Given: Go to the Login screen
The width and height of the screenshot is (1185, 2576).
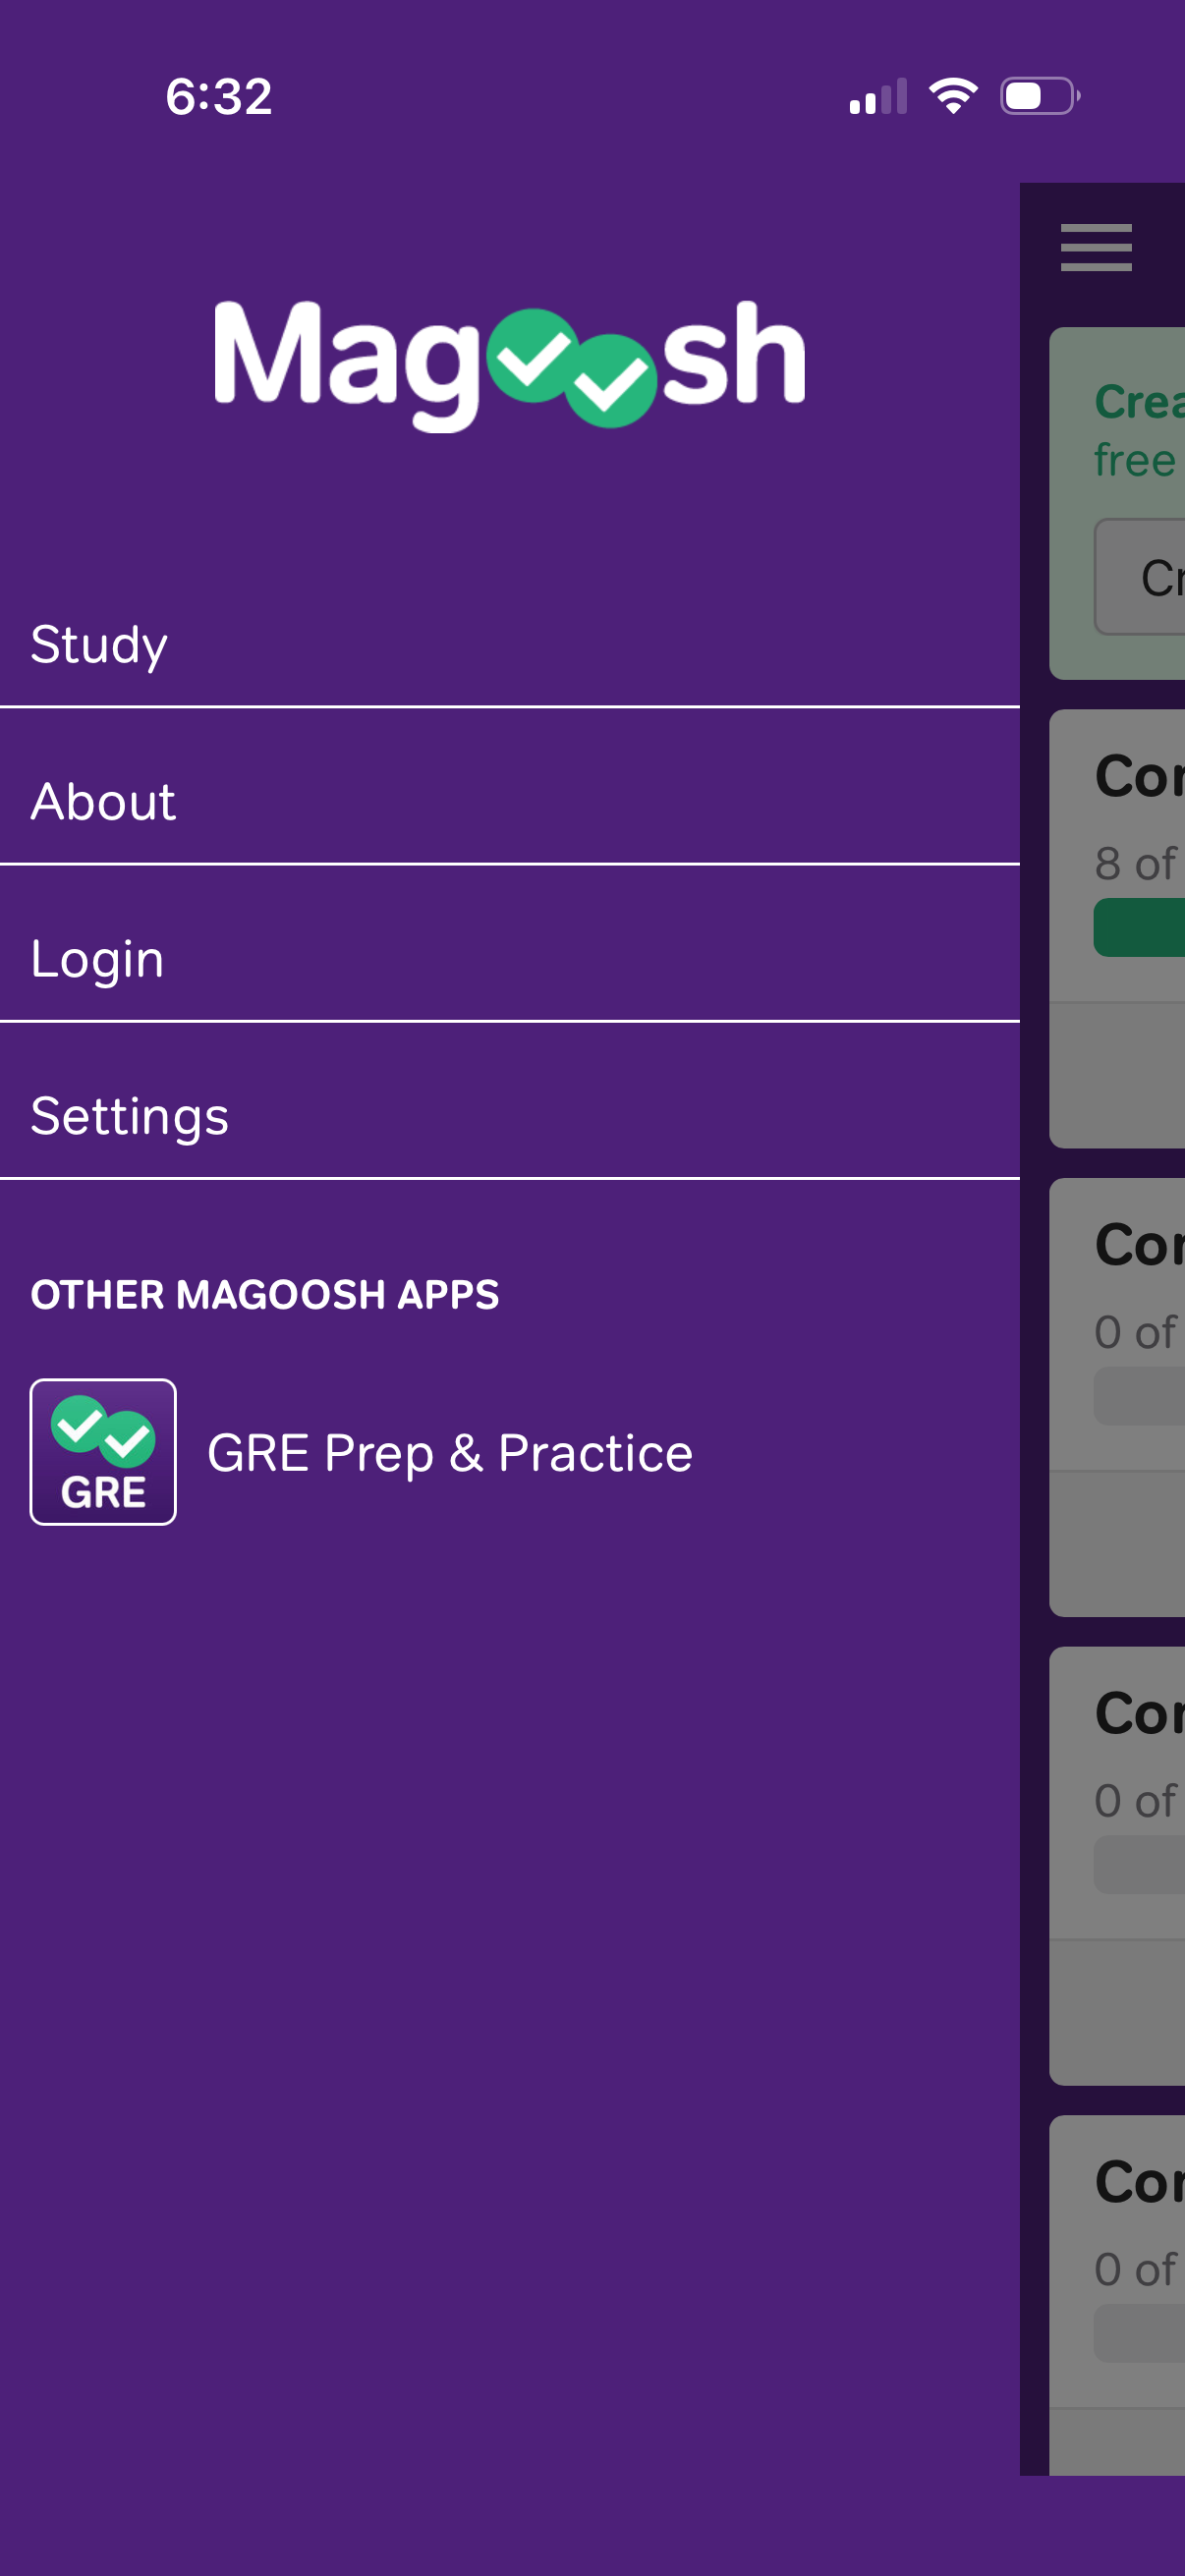Looking at the screenshot, I should [97, 957].
